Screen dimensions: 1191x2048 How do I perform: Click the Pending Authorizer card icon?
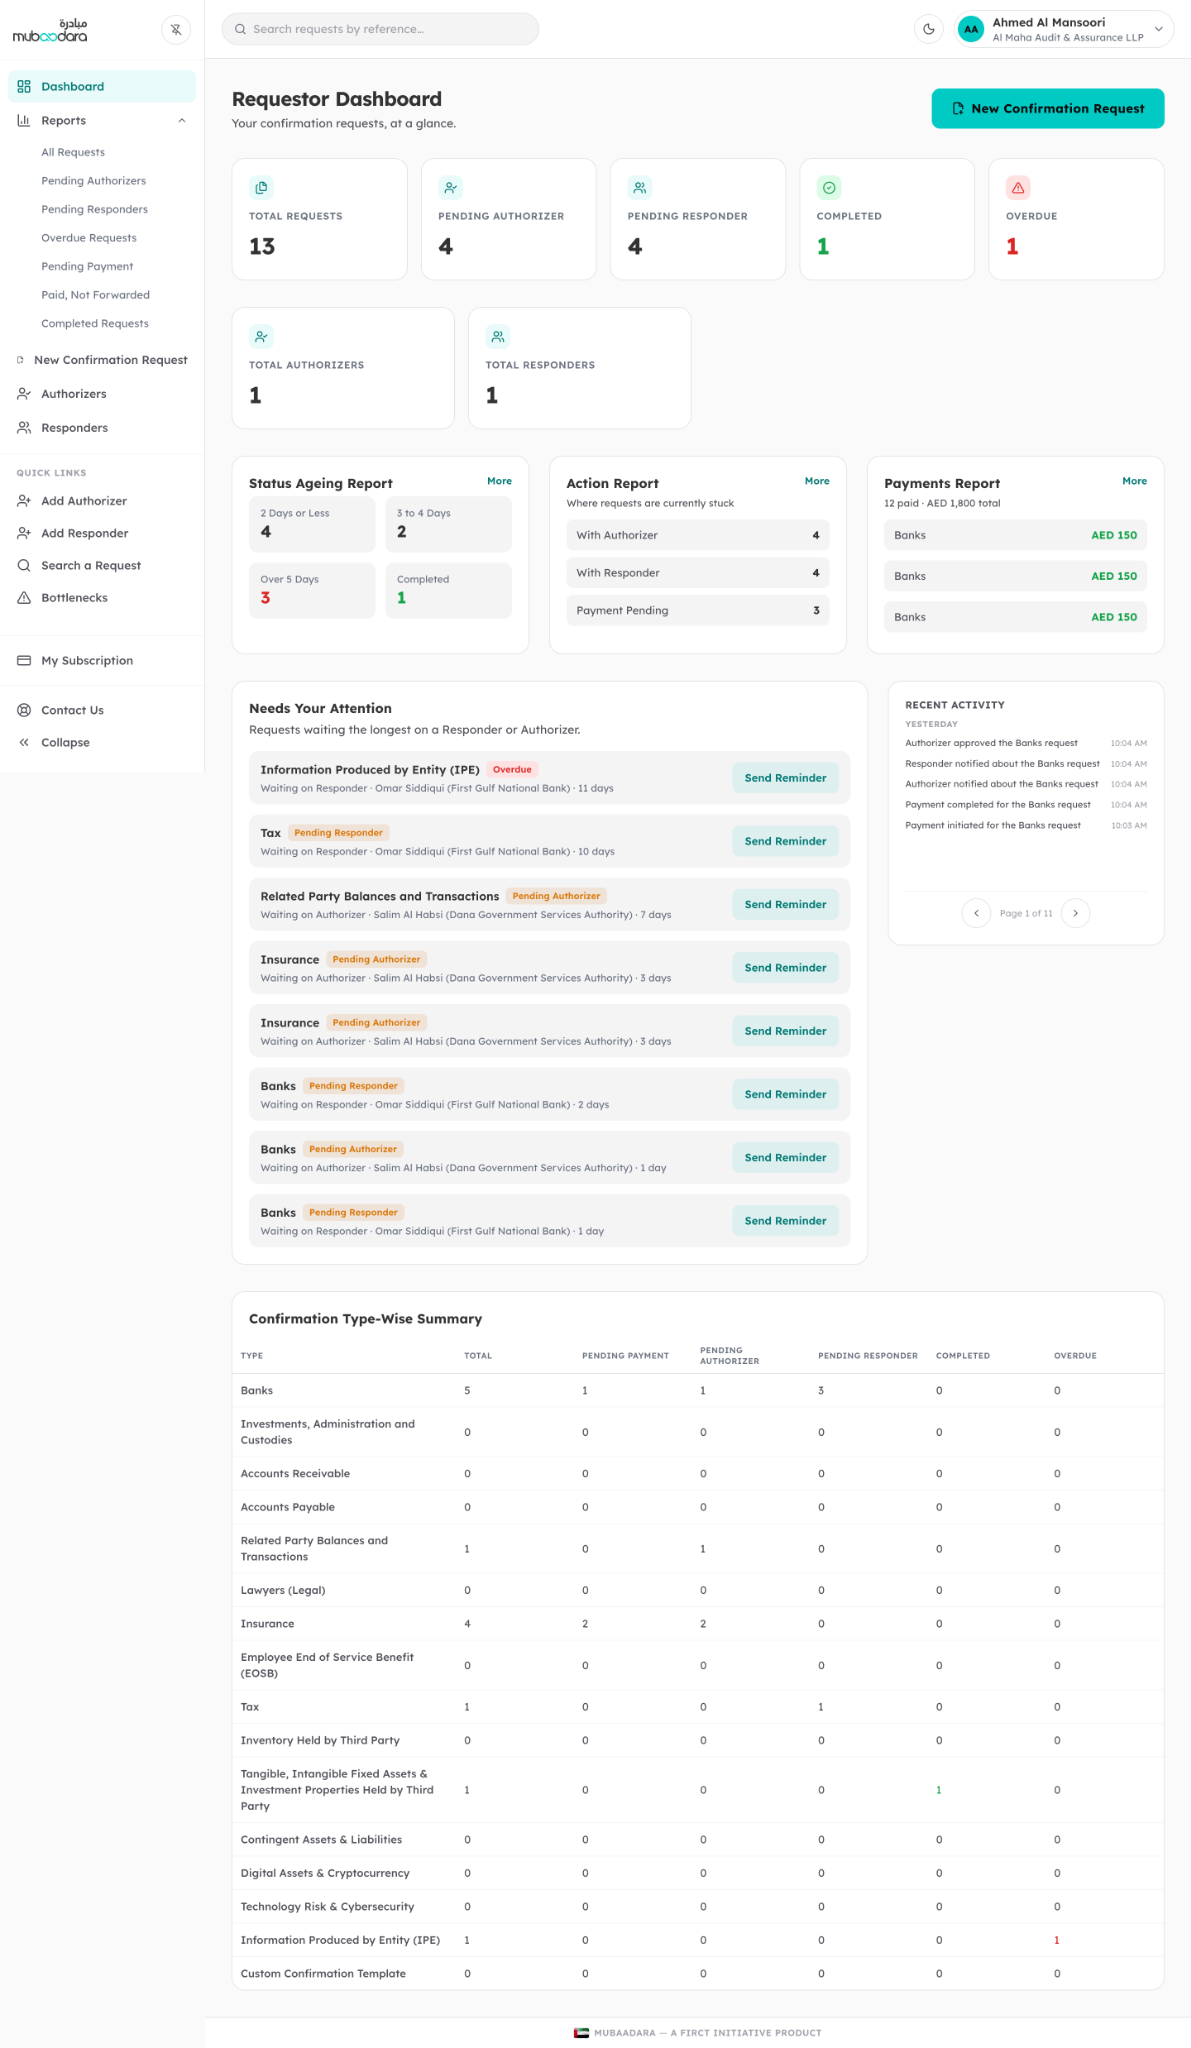451,187
